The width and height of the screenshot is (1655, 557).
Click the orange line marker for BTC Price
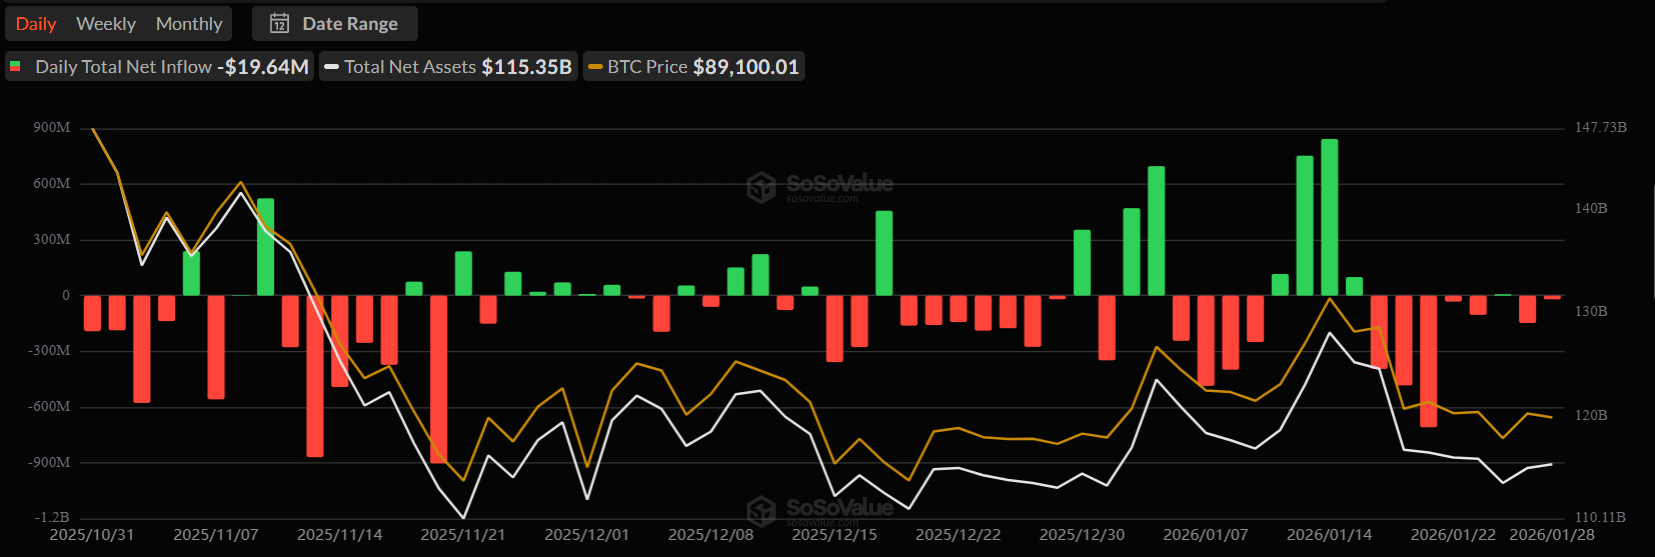[595, 67]
